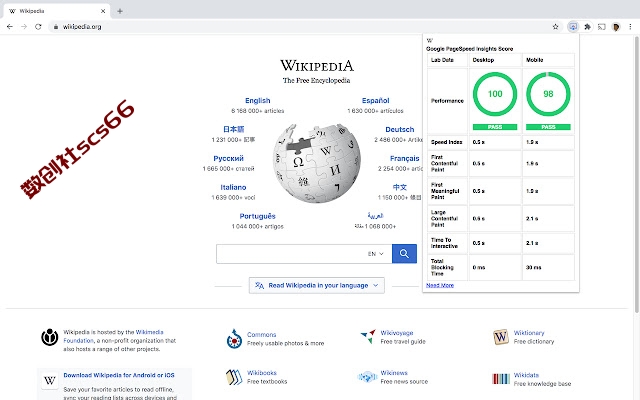Click the Desktop PASS badge
The image size is (640, 400).
point(495,127)
